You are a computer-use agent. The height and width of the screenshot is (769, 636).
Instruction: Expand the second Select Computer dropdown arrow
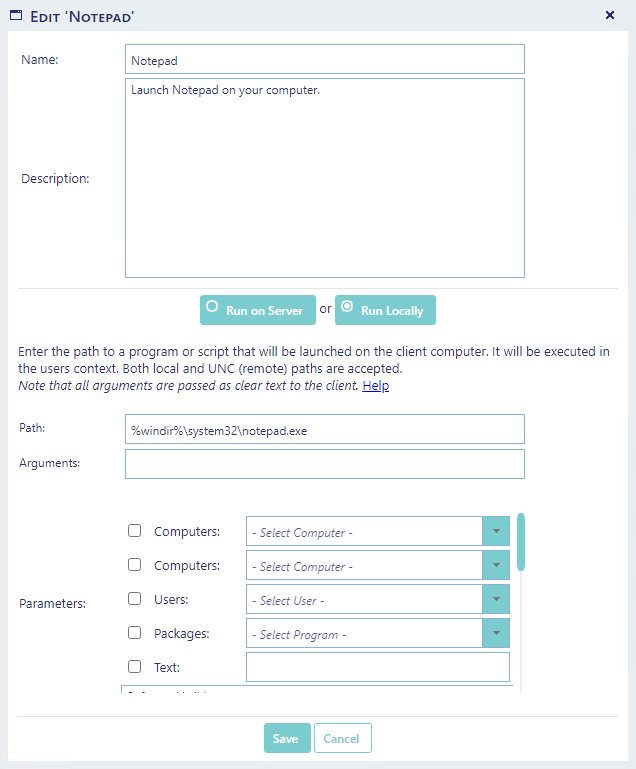pos(496,566)
